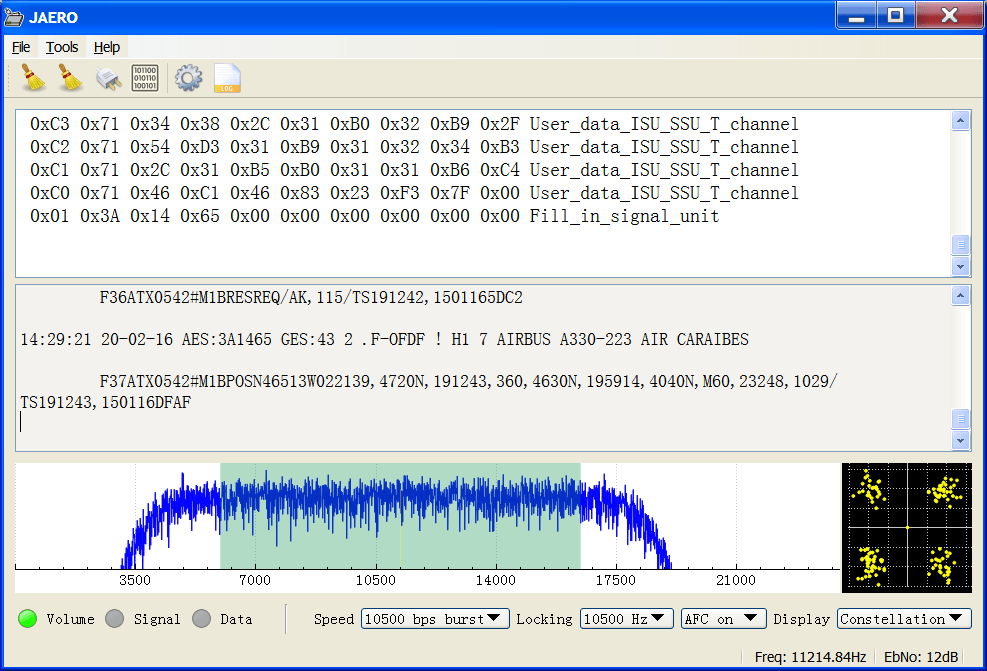The height and width of the screenshot is (671, 987).
Task: Open the Locking 10500 Hz dropdown
Action: [626, 619]
